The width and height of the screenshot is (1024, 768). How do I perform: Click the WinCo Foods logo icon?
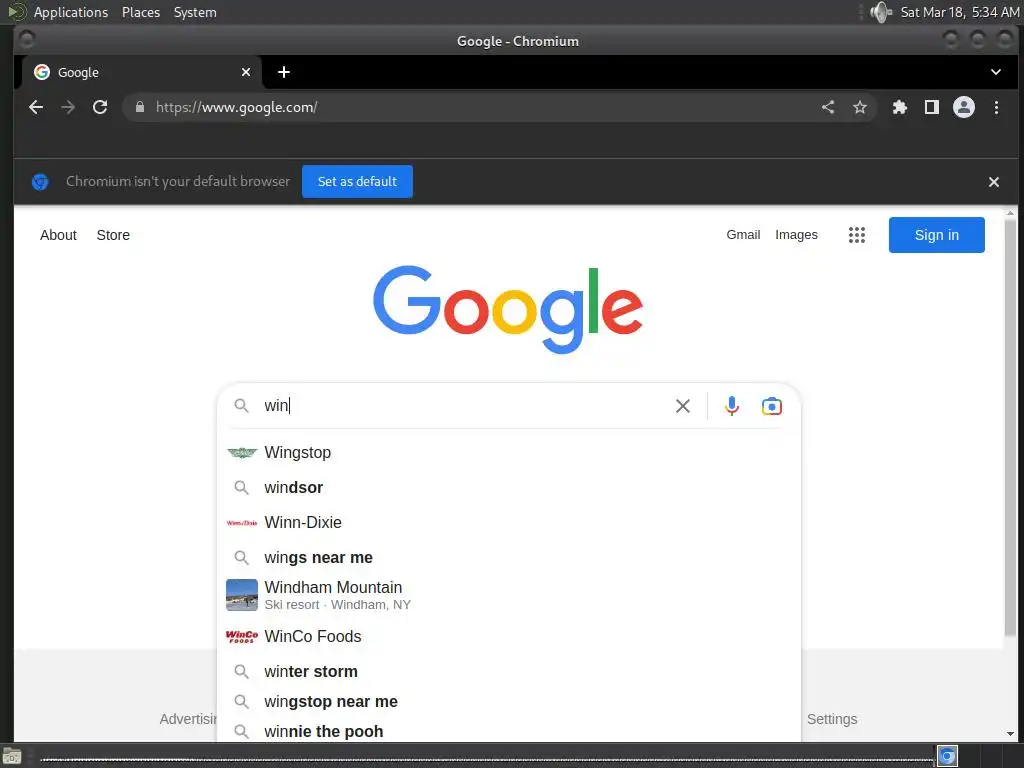point(242,636)
